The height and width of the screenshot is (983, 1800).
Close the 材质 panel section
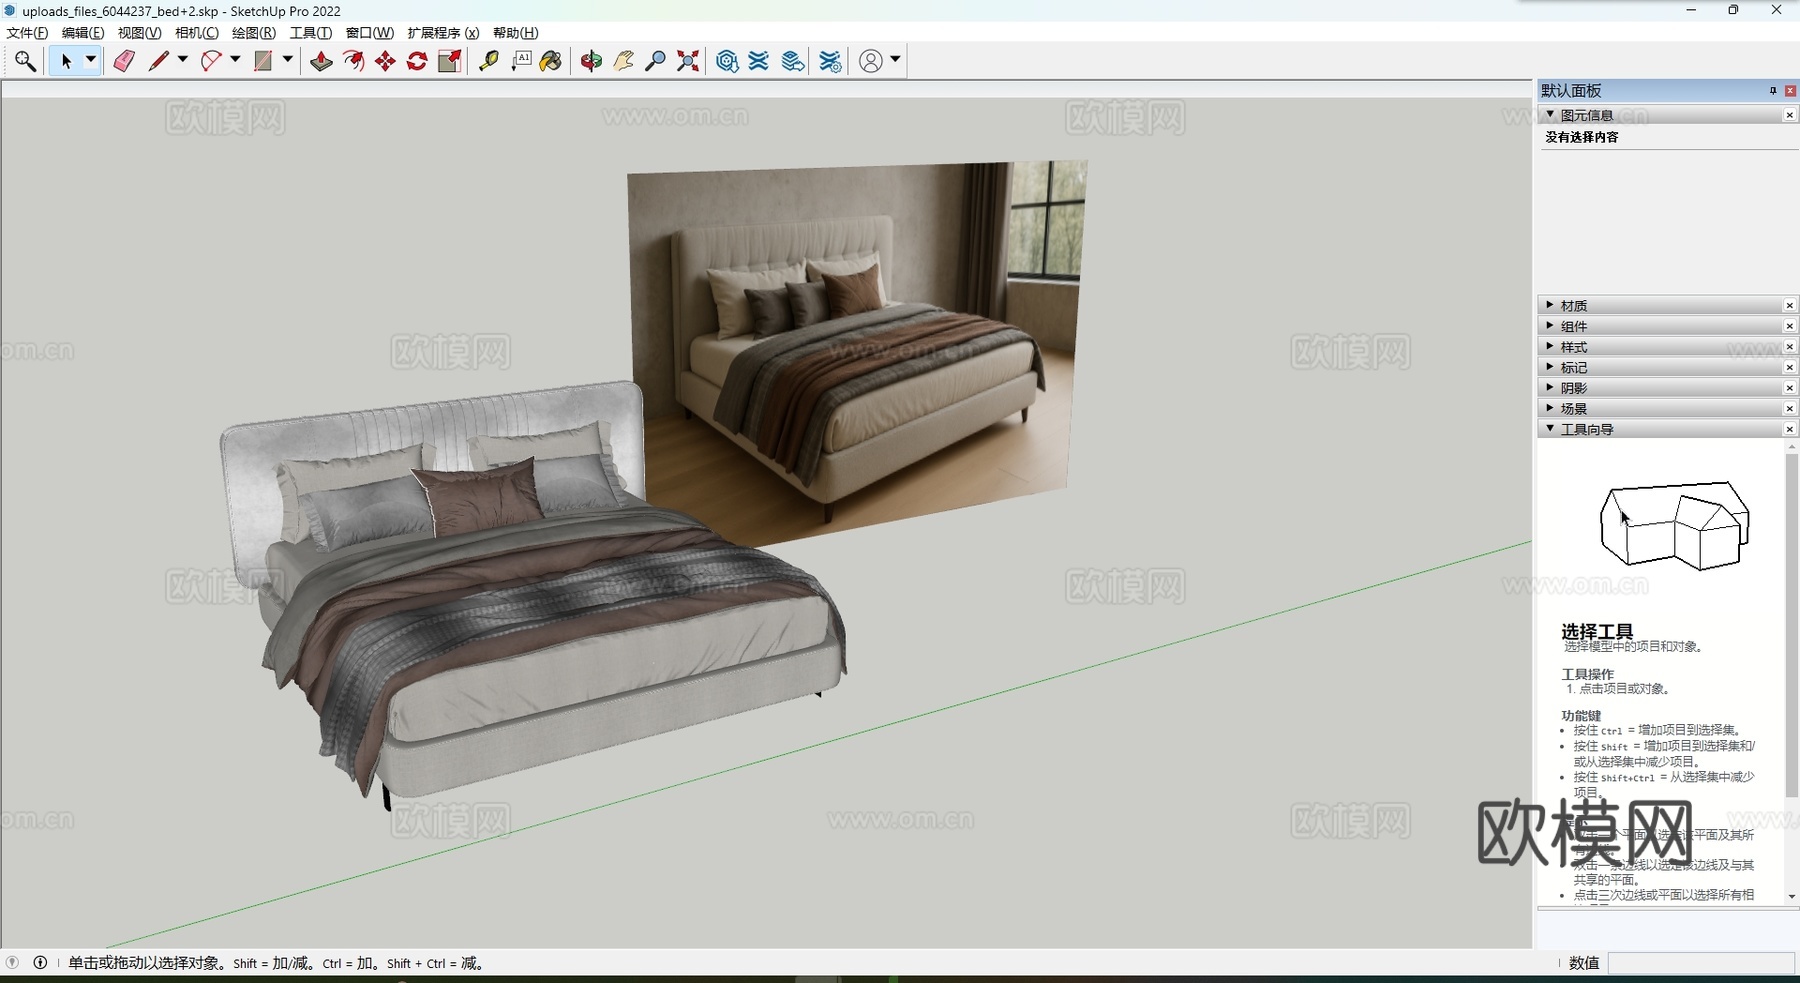point(1790,305)
